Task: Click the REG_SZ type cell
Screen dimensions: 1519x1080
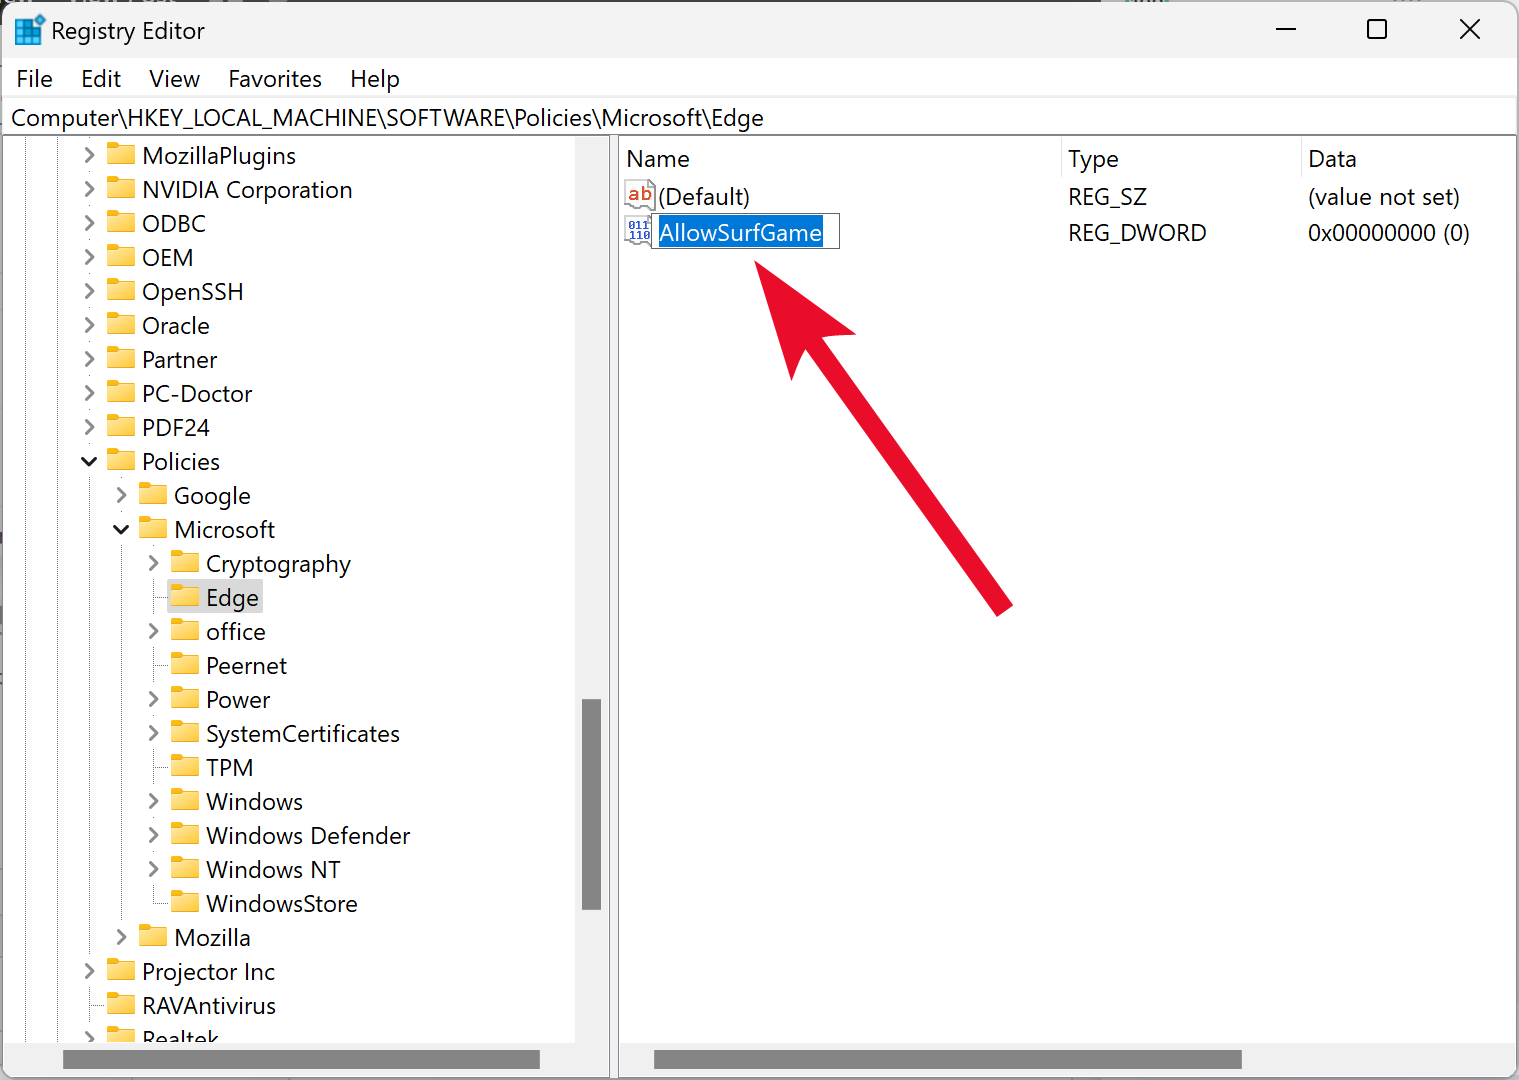Action: pos(1107,197)
